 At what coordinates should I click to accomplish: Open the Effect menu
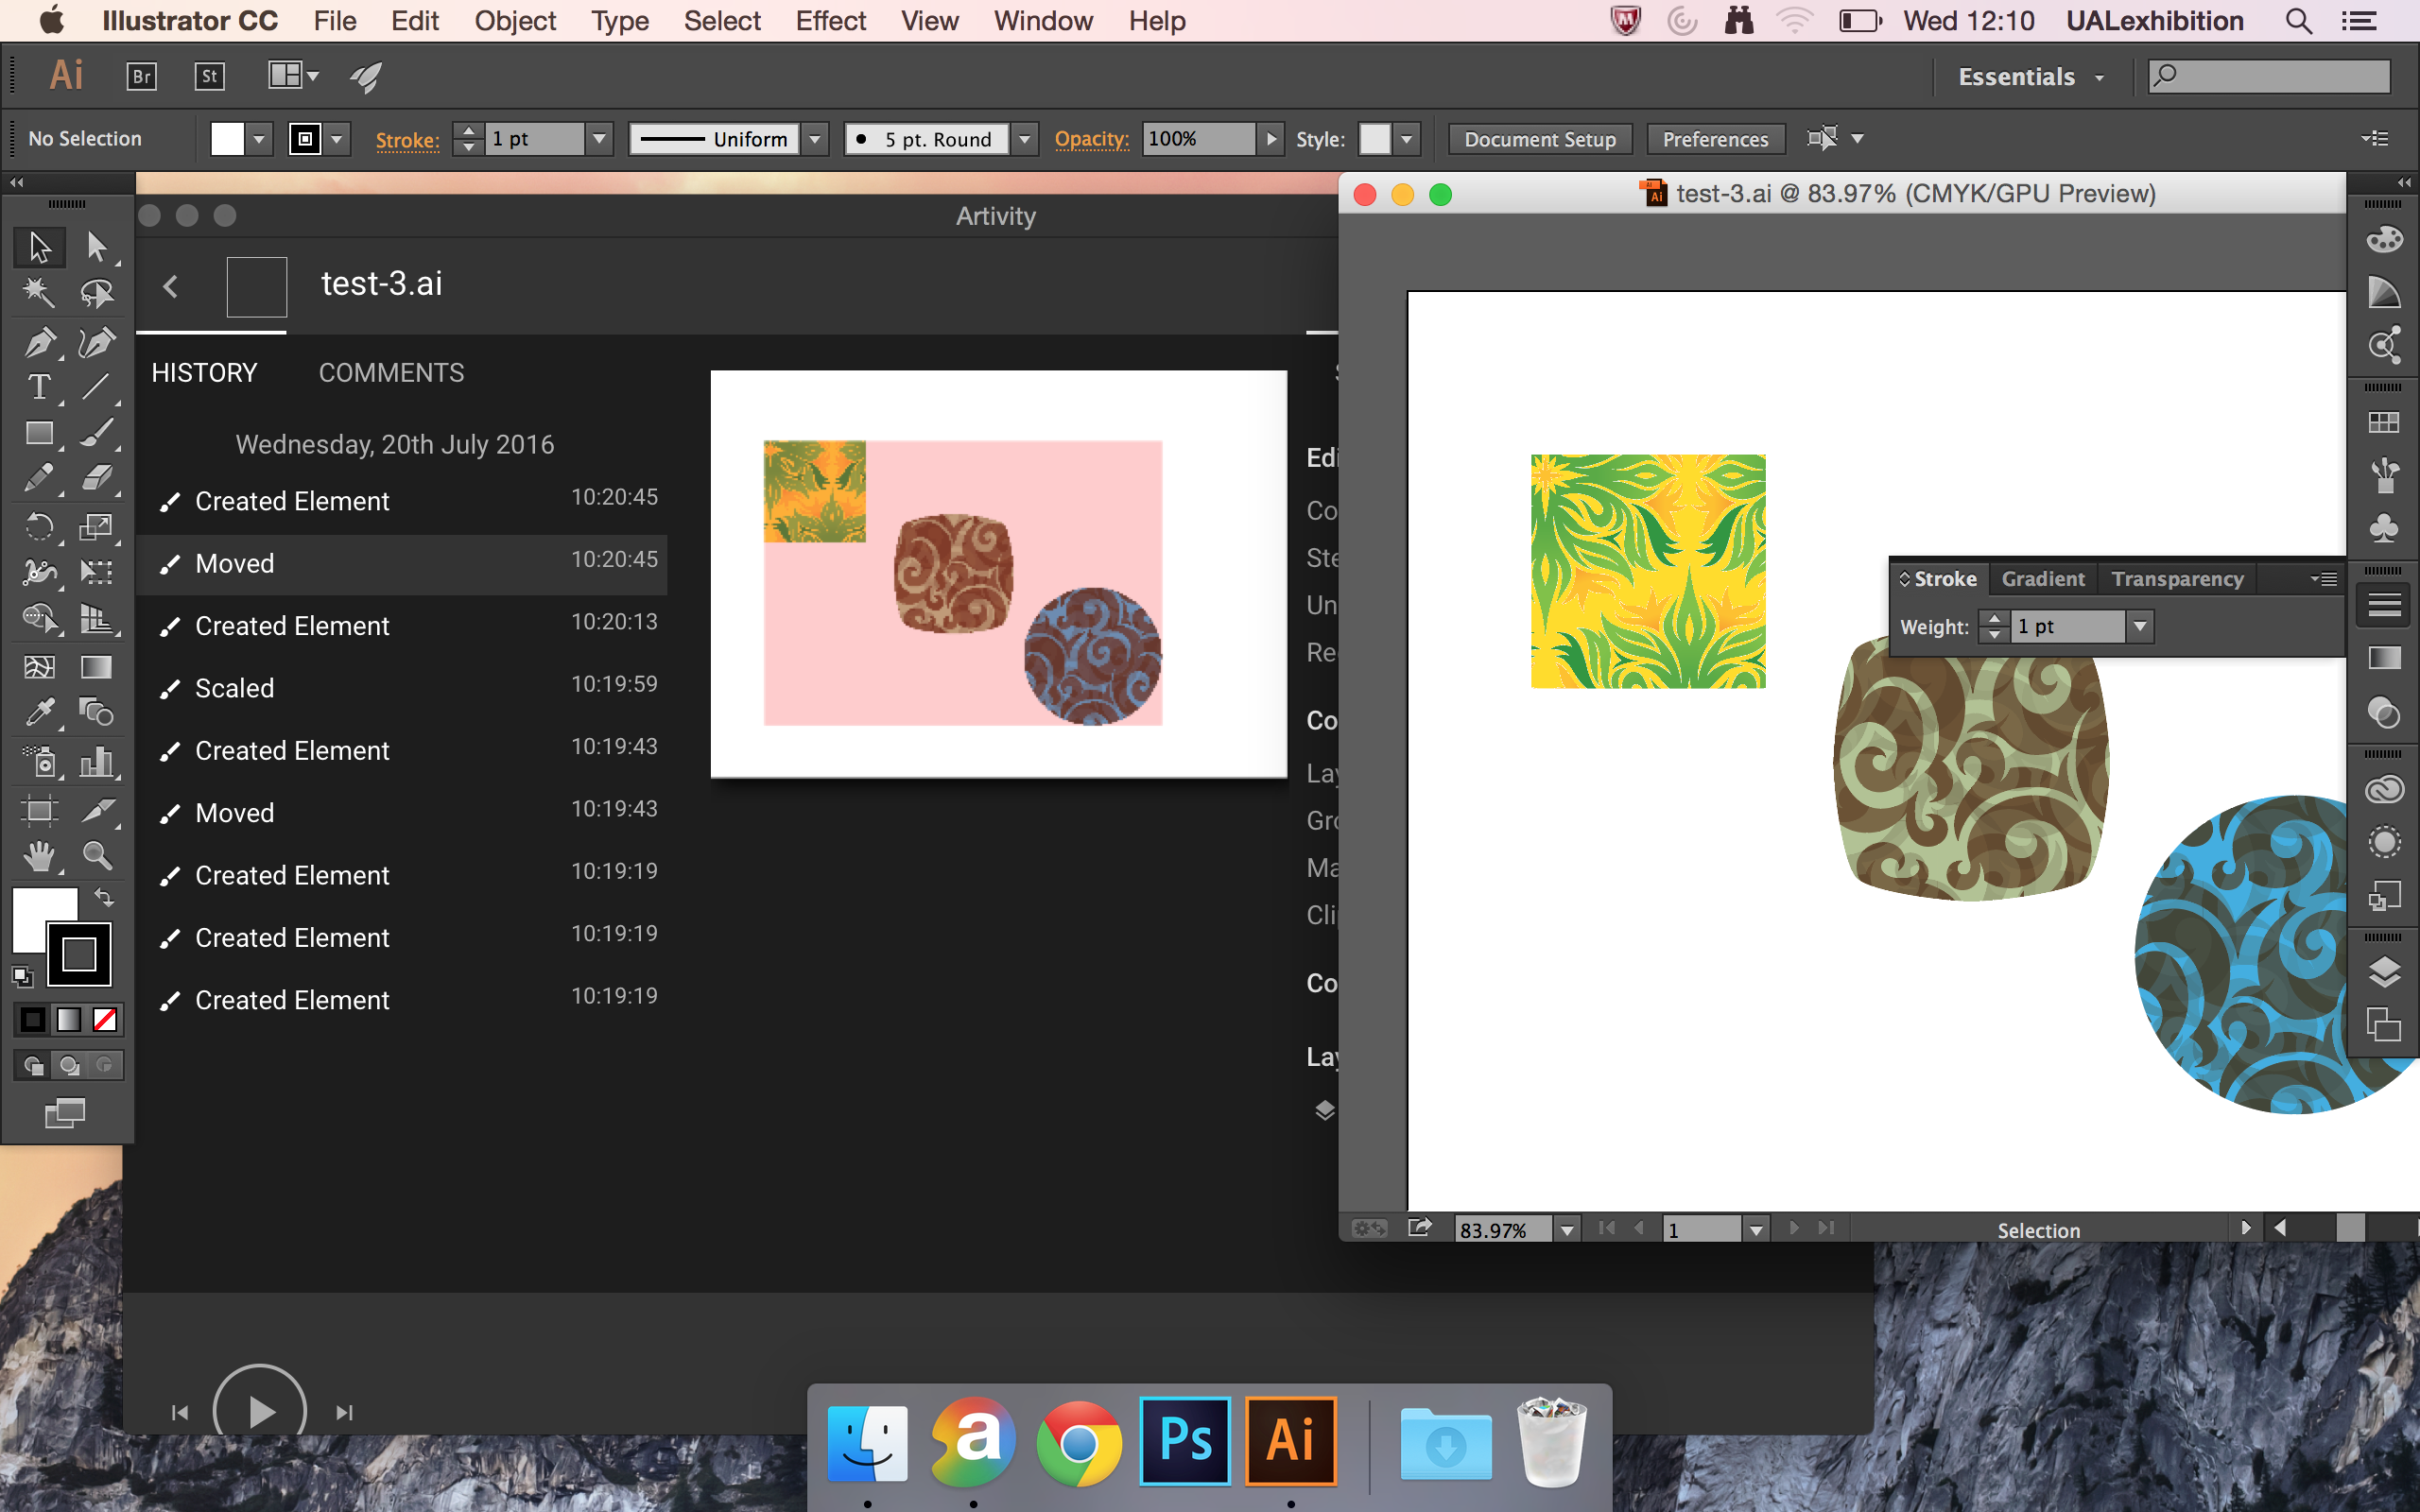coord(830,21)
